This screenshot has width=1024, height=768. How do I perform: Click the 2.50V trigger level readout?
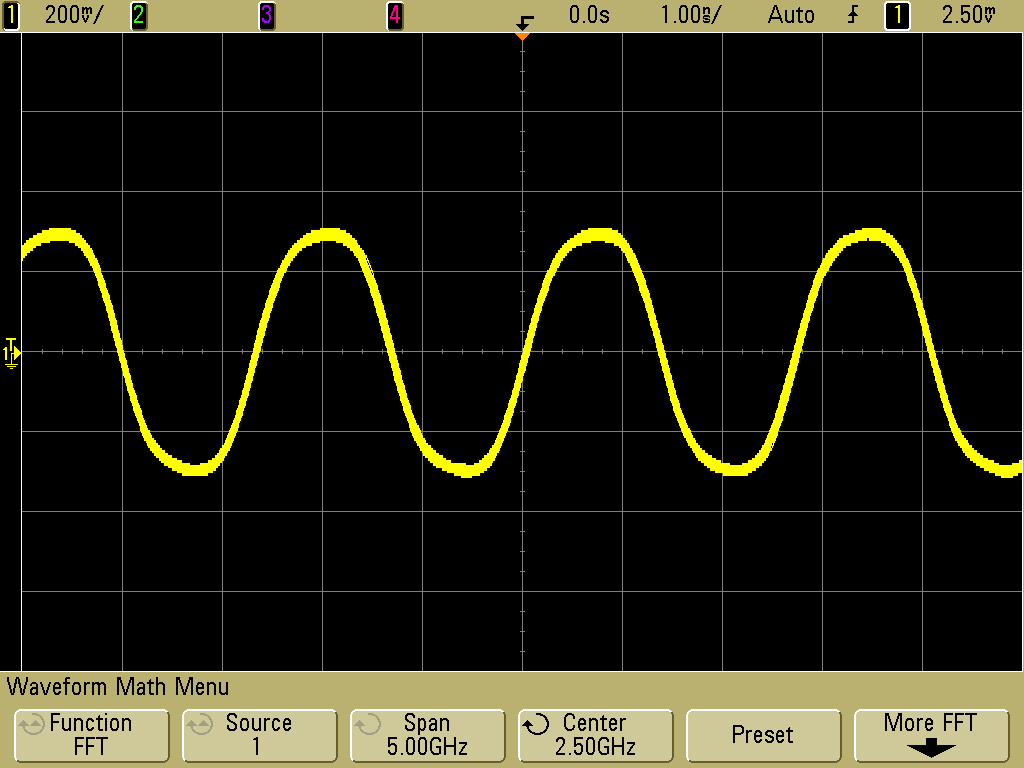coord(969,15)
